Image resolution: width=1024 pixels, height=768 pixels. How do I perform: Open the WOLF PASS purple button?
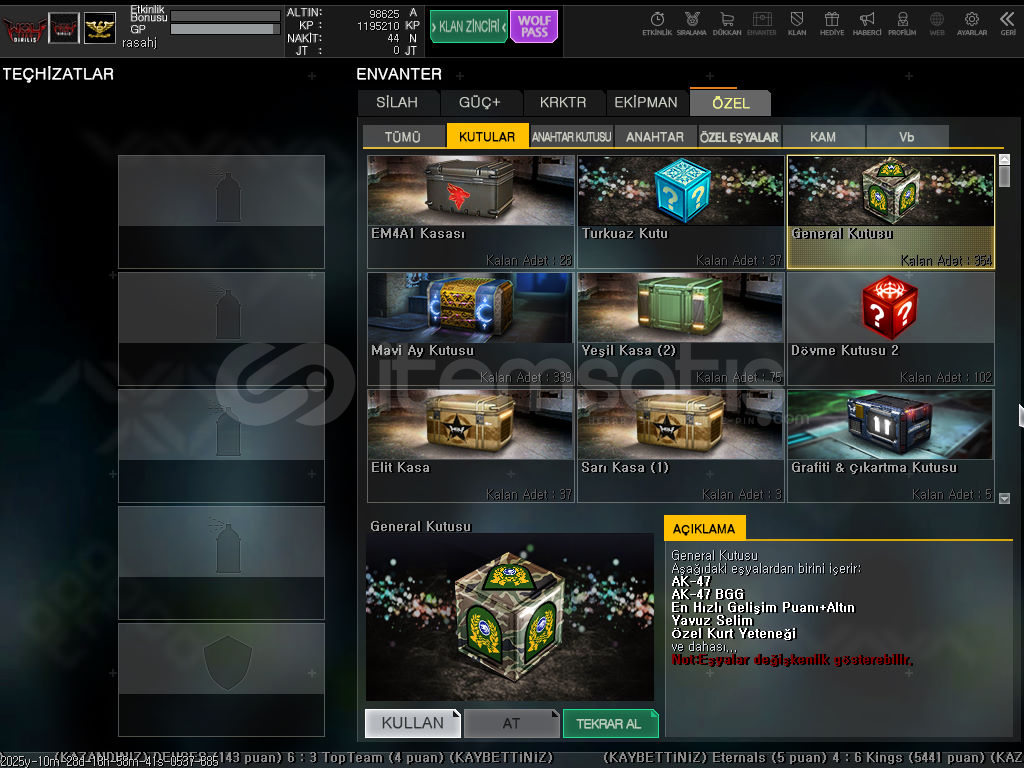pyautogui.click(x=534, y=27)
